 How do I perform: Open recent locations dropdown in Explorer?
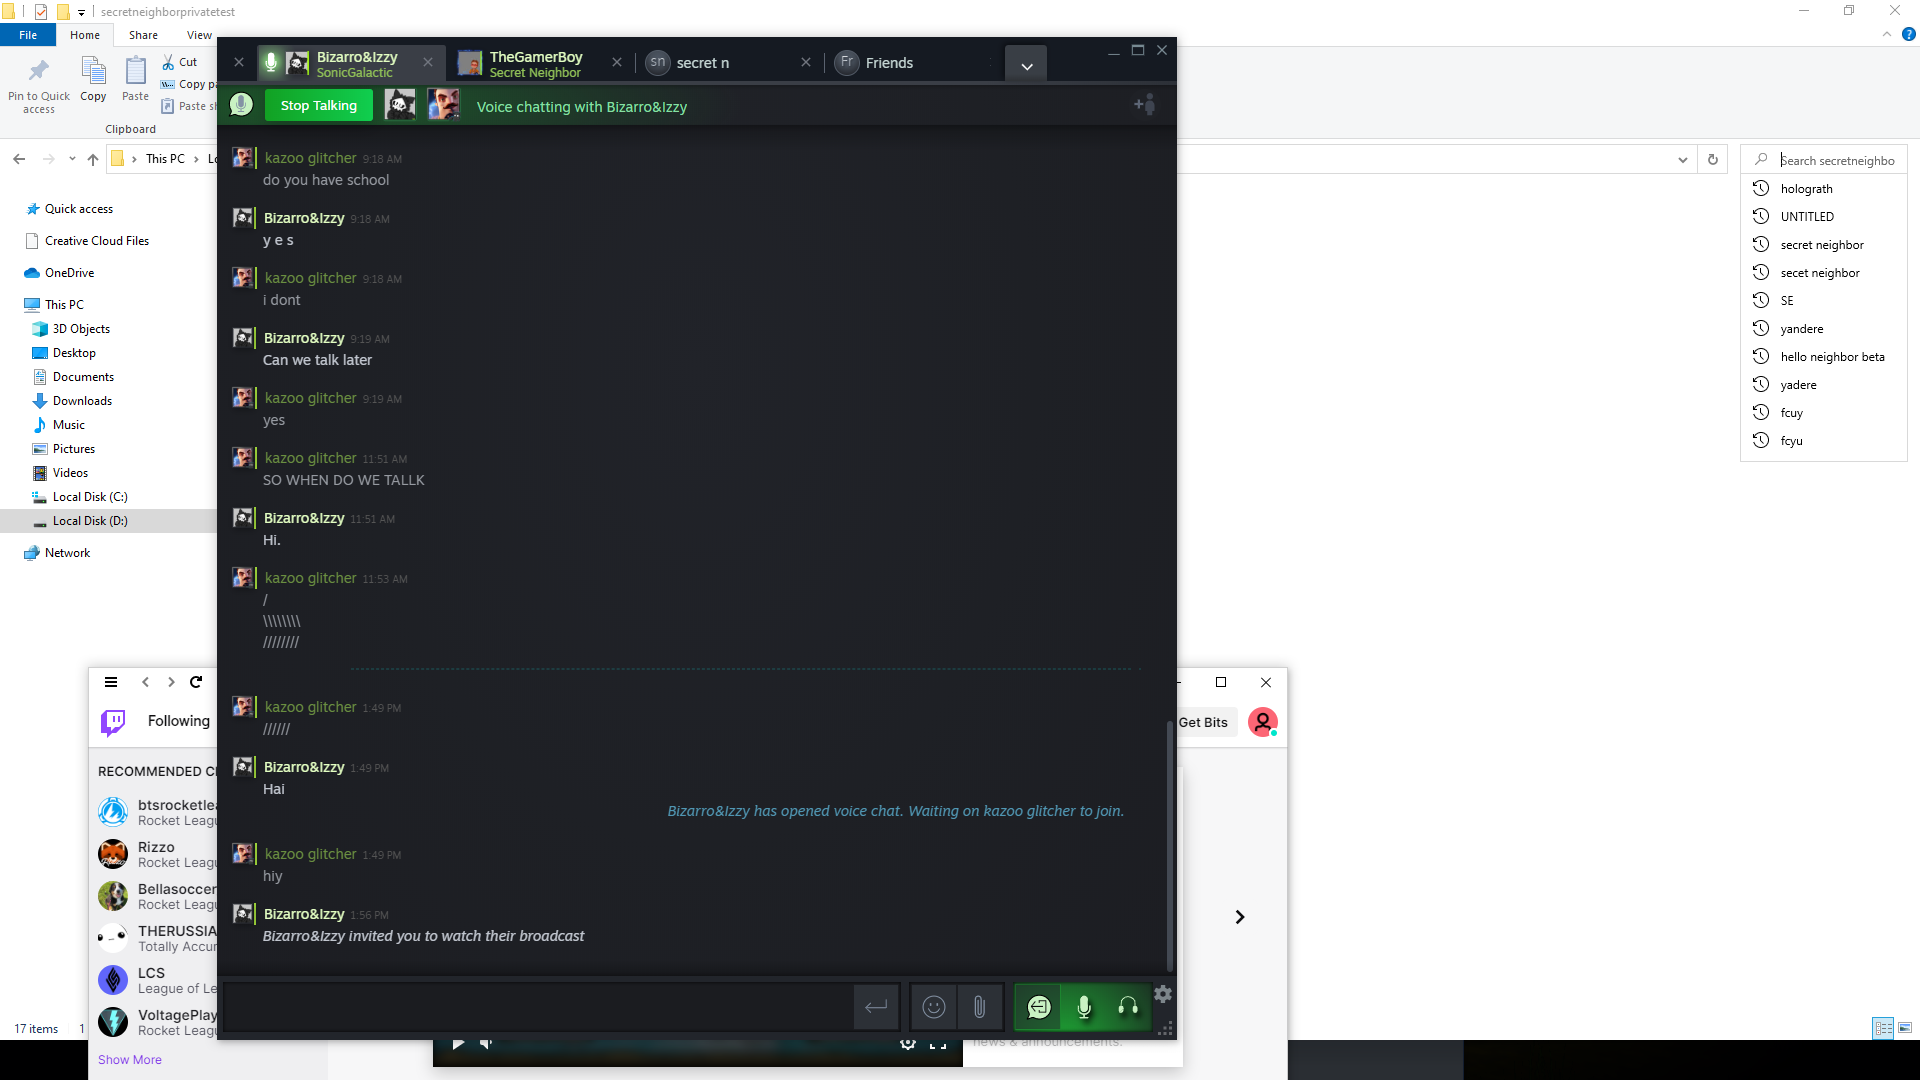pos(72,159)
